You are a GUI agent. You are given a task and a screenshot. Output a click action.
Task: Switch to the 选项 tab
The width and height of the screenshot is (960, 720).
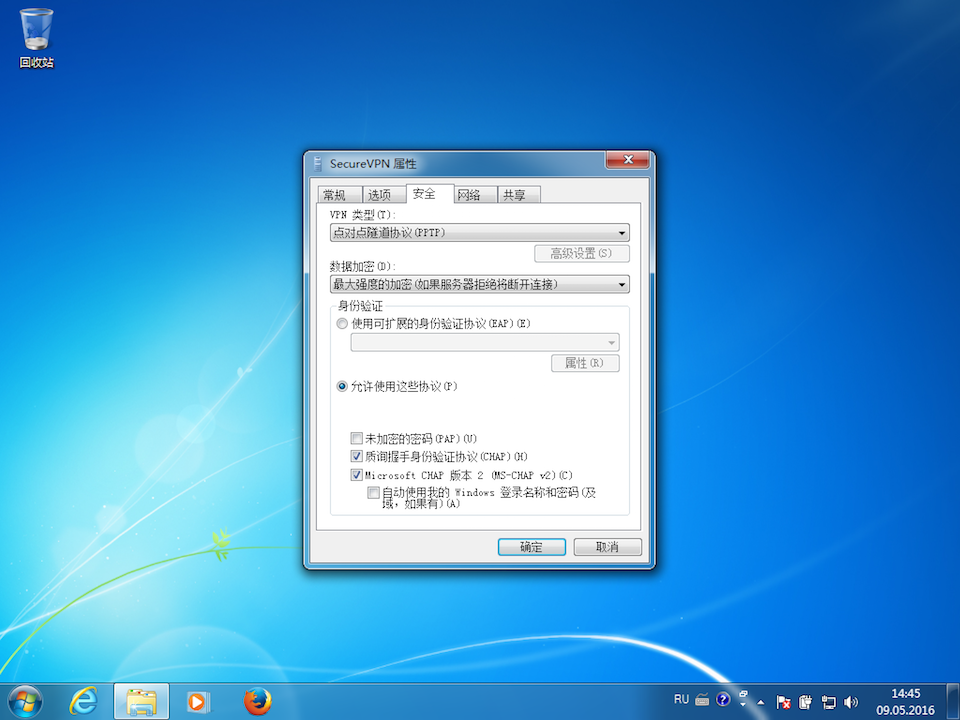coord(384,195)
